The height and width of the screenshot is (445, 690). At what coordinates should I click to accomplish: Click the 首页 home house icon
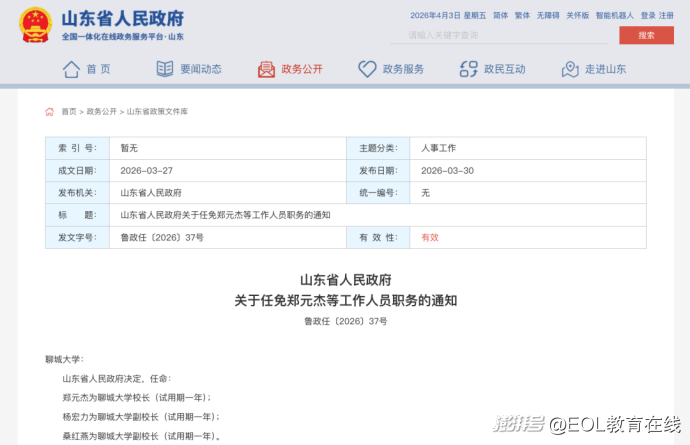[71, 69]
